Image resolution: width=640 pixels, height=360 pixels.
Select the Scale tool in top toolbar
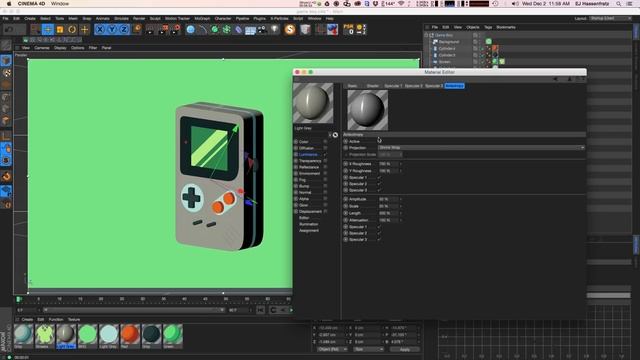coord(60,29)
